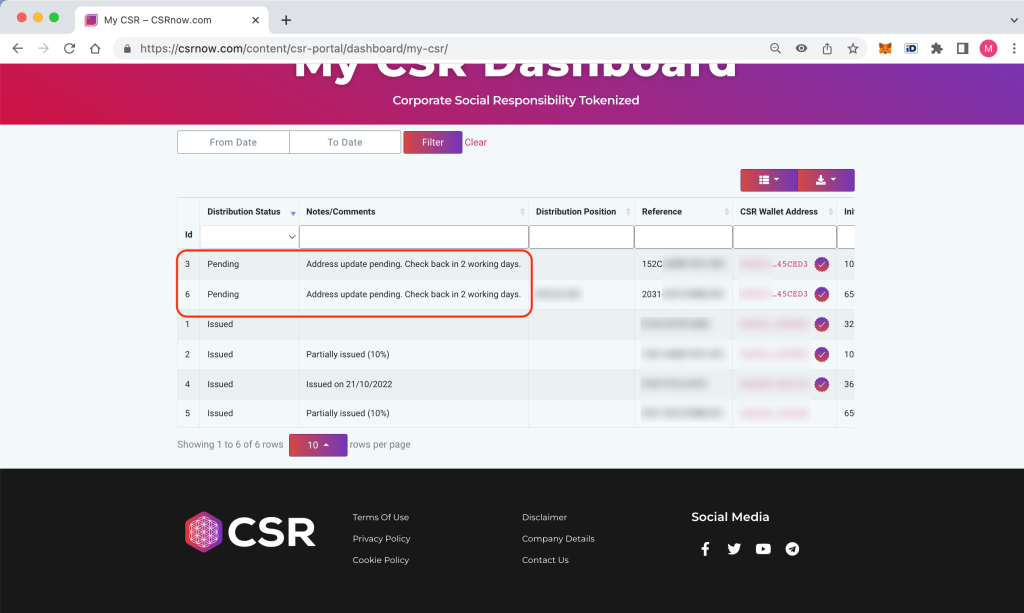Click the address bar URL
1024x613 pixels.
pyautogui.click(x=294, y=48)
